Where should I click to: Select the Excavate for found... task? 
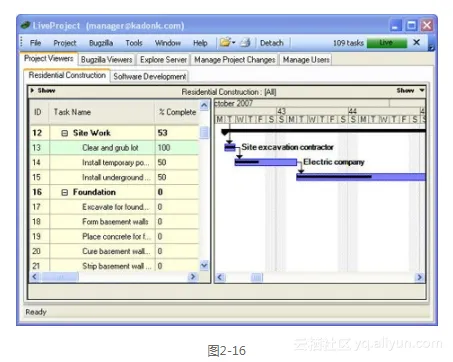click(x=115, y=207)
